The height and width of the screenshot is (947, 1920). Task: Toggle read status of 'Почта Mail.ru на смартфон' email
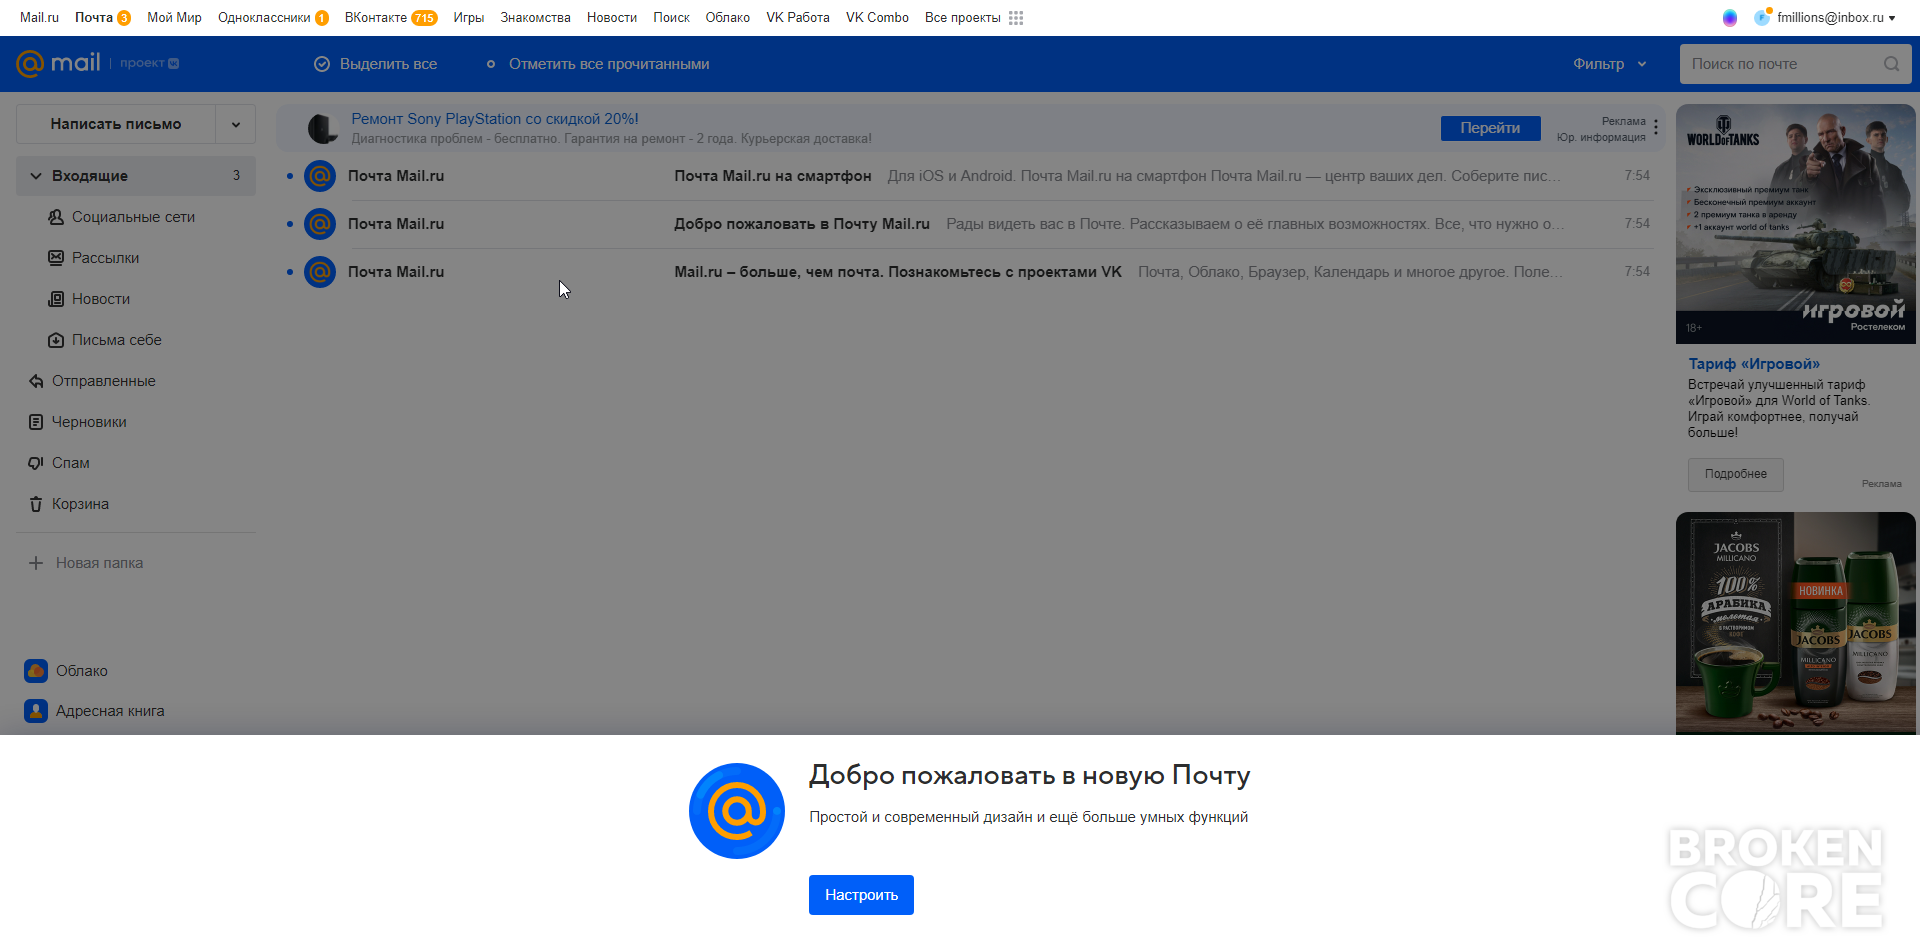(290, 176)
